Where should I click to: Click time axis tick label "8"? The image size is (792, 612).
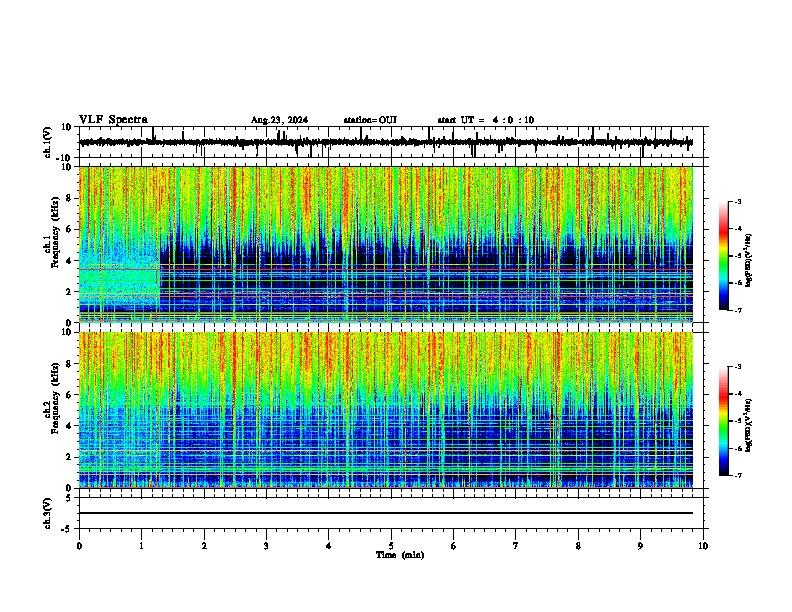coord(578,546)
